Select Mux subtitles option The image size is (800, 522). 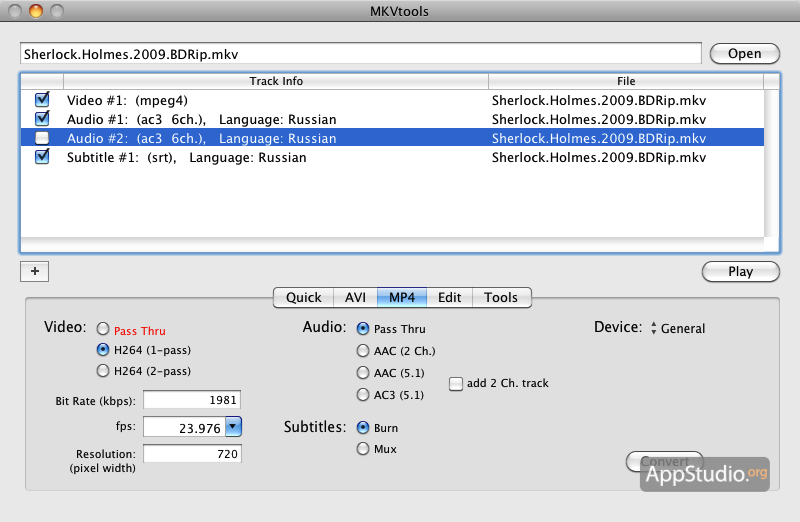click(x=363, y=449)
